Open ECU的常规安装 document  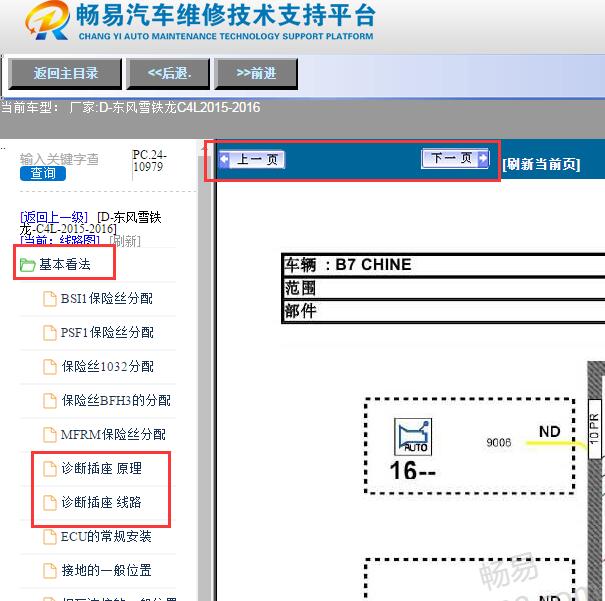(x=106, y=536)
